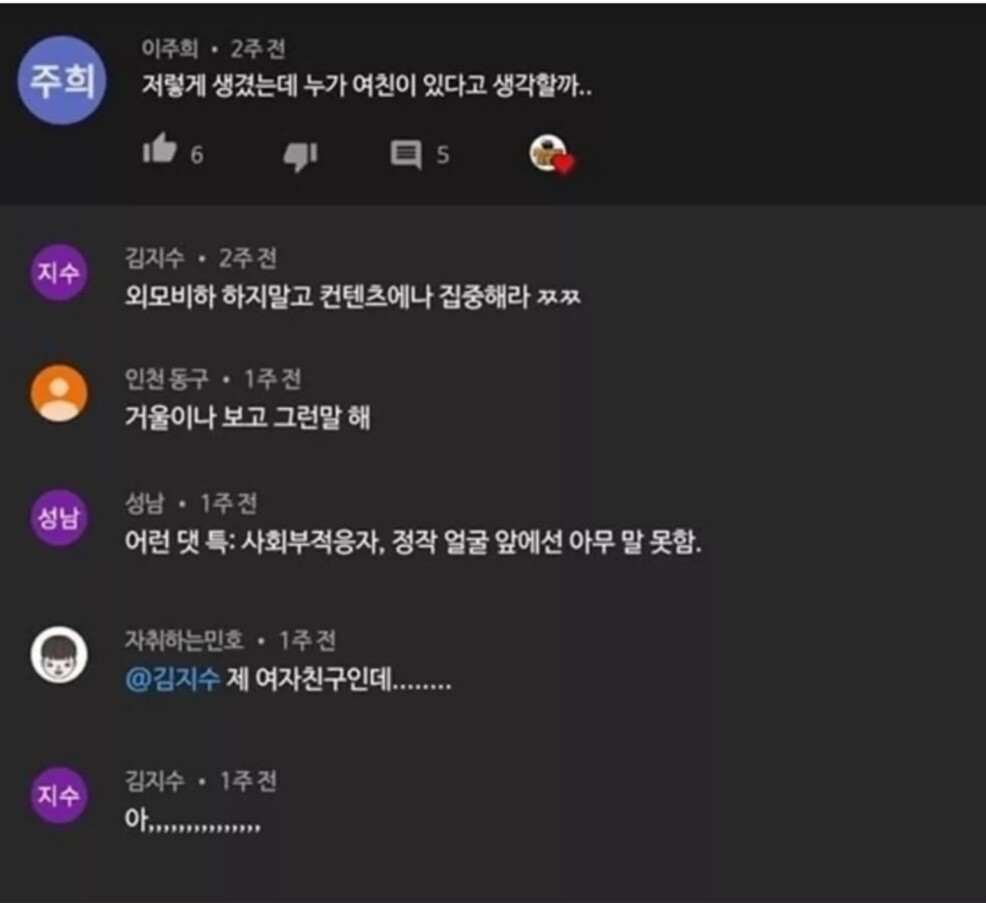Open the 이주희 username
Image resolution: width=986 pixels, height=903 pixels.
(x=169, y=48)
